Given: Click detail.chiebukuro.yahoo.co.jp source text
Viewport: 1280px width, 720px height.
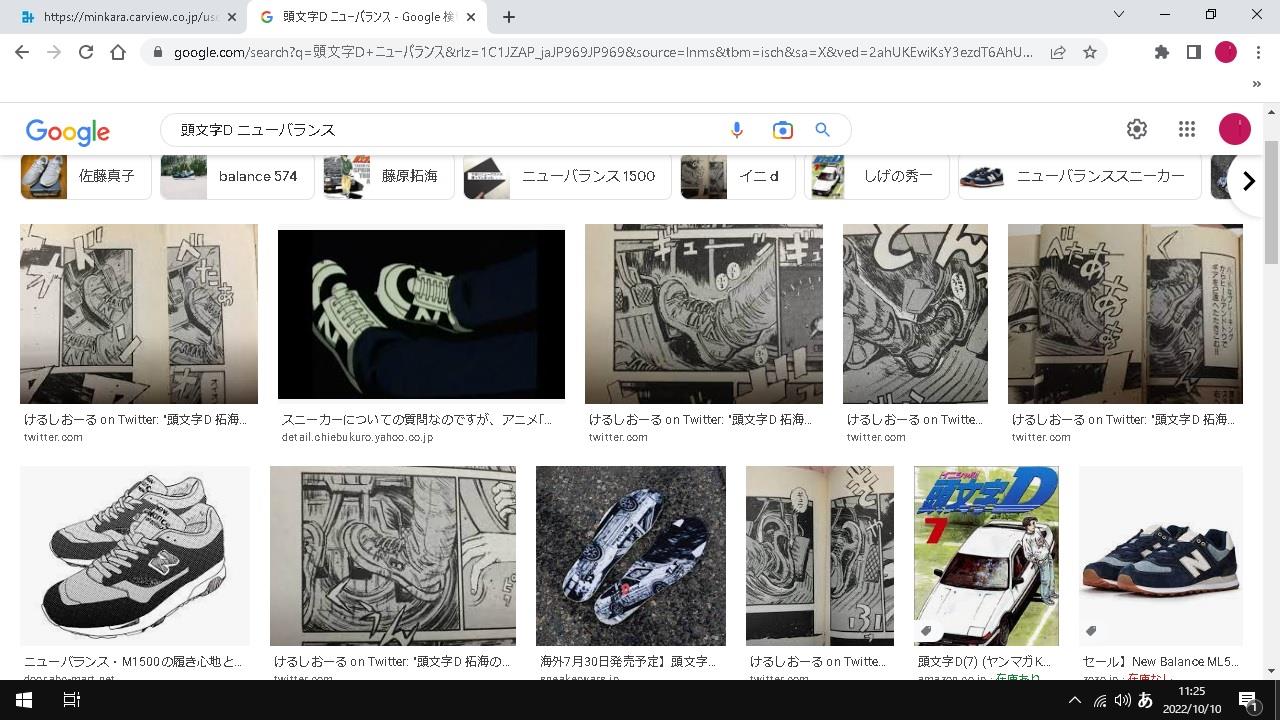Looking at the screenshot, I should pyautogui.click(x=357, y=437).
